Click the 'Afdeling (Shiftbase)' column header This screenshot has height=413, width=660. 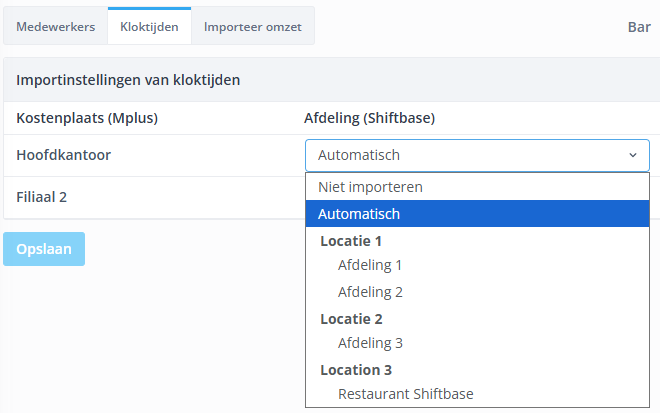coord(369,118)
